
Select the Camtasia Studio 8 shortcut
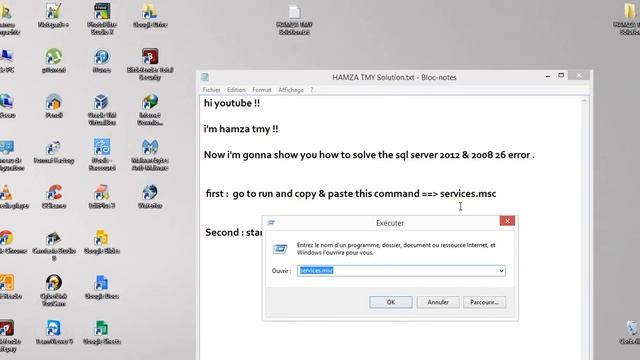click(x=53, y=245)
